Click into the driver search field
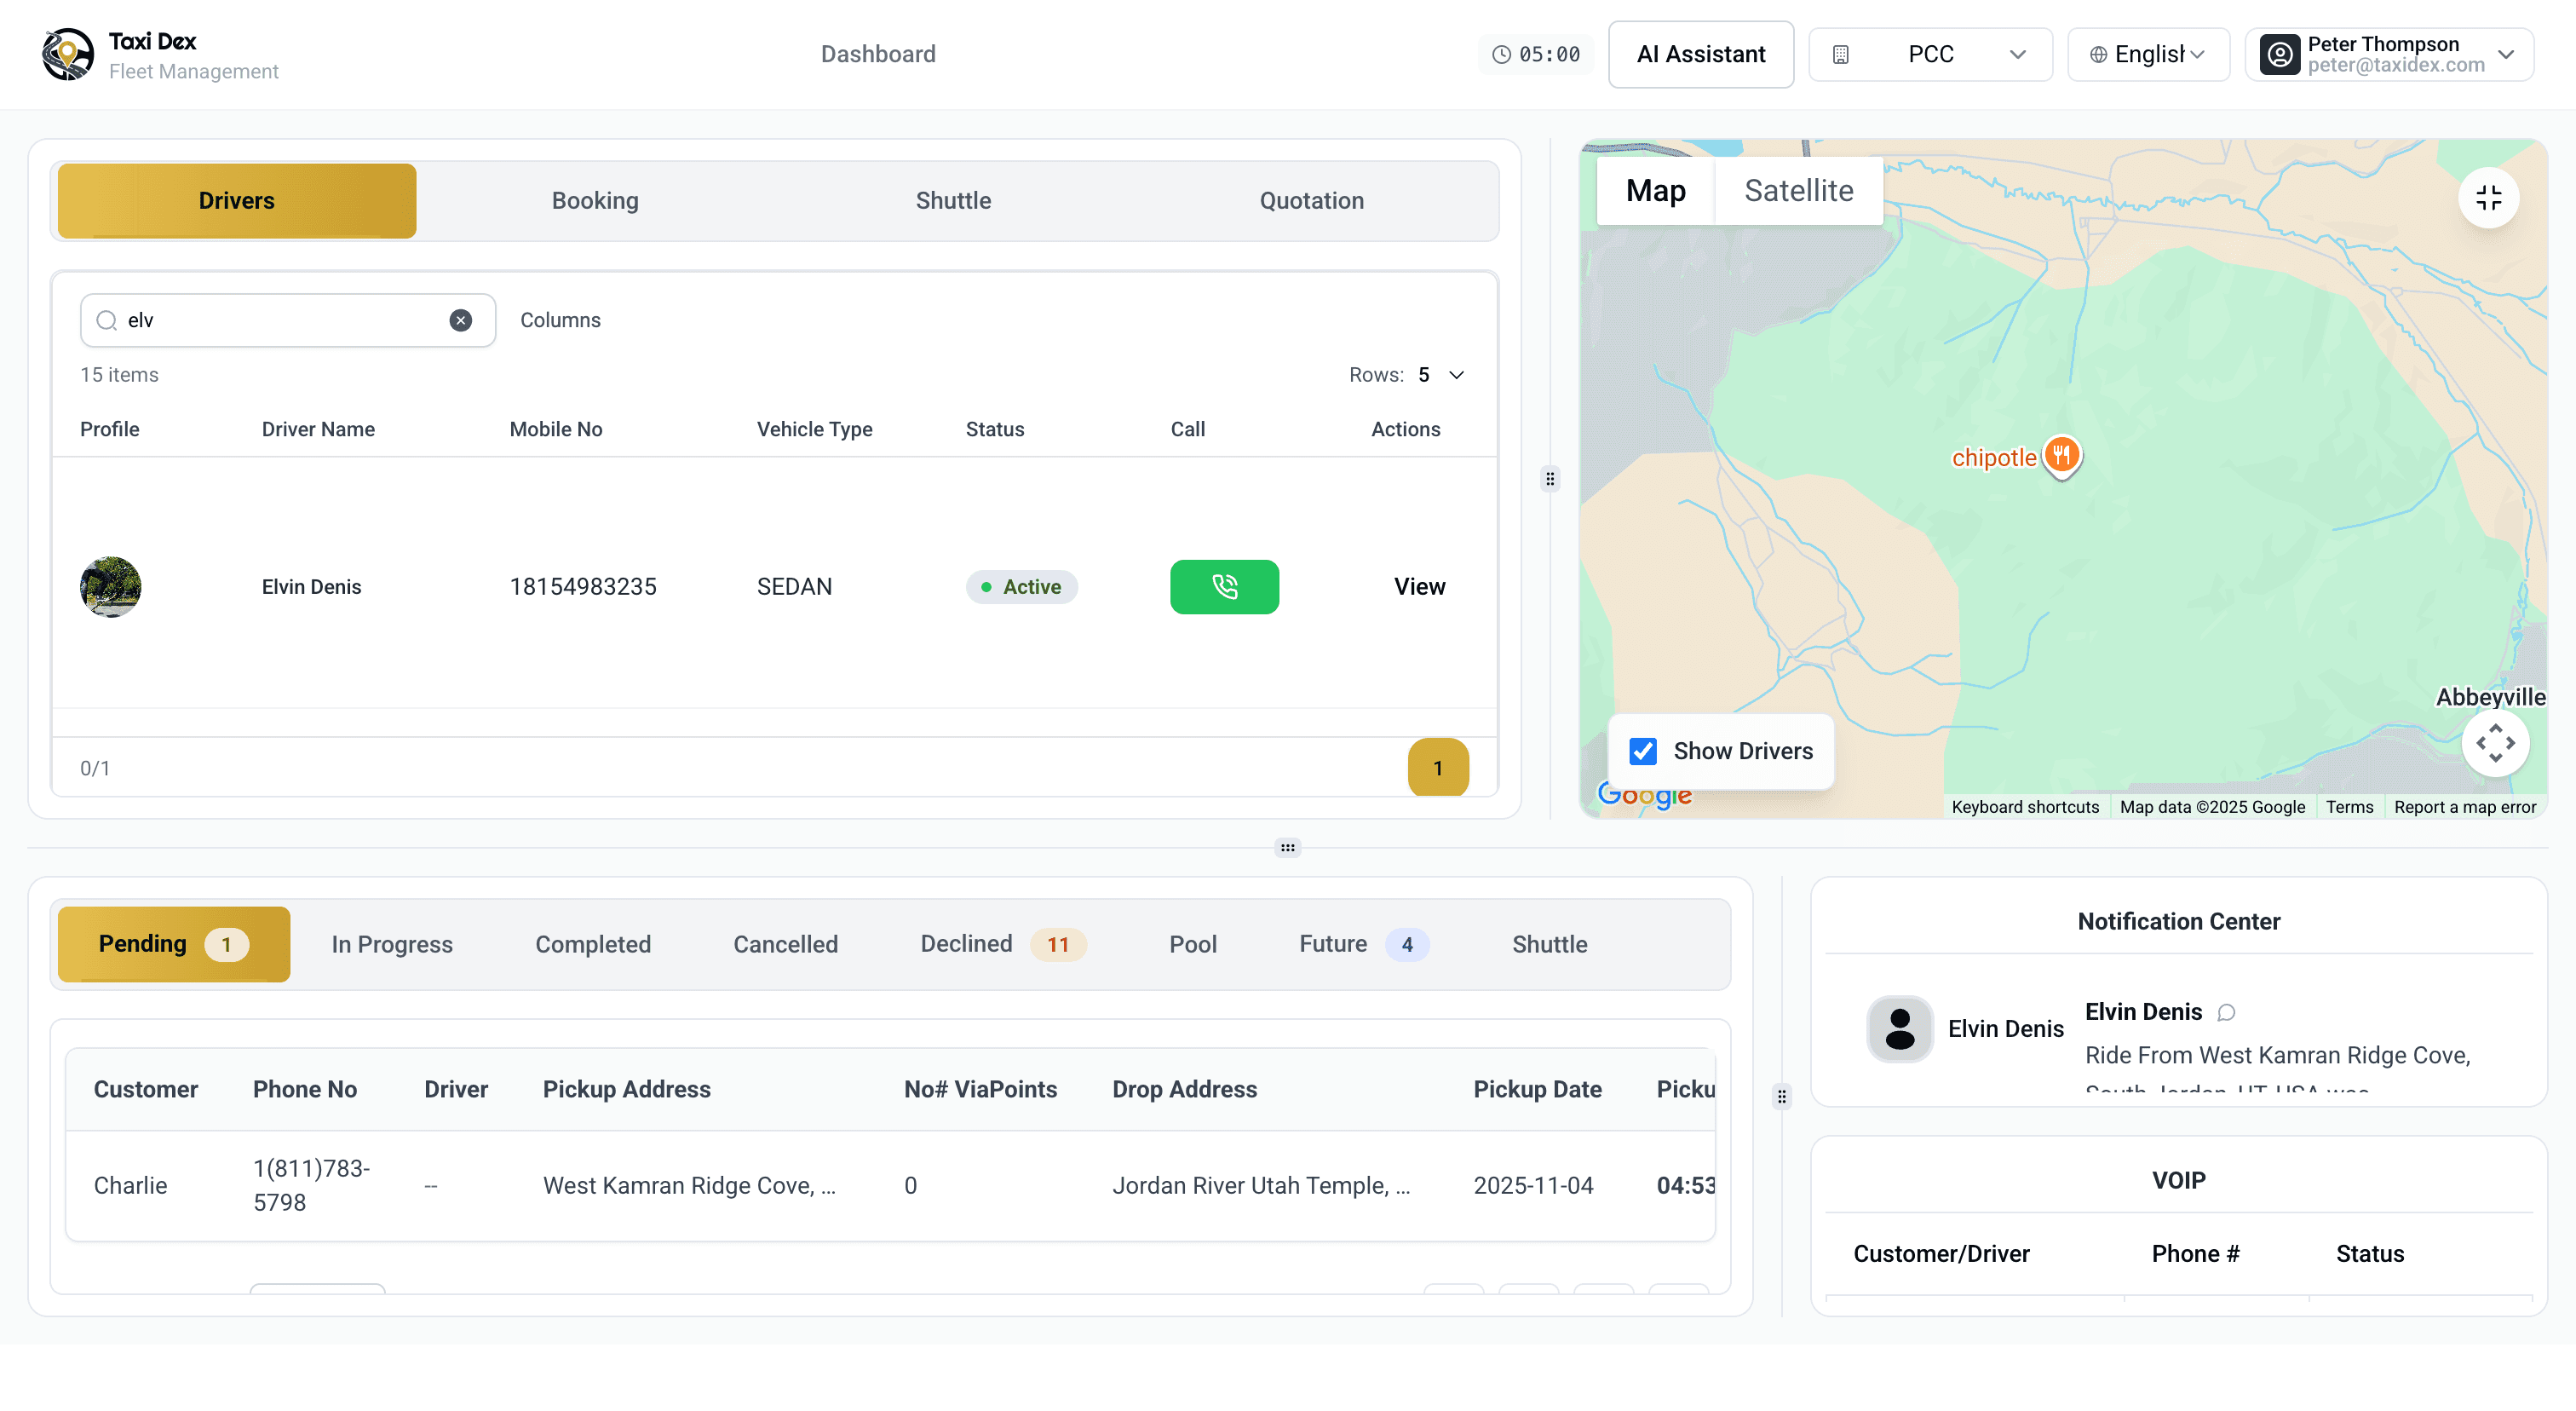 click(287, 320)
